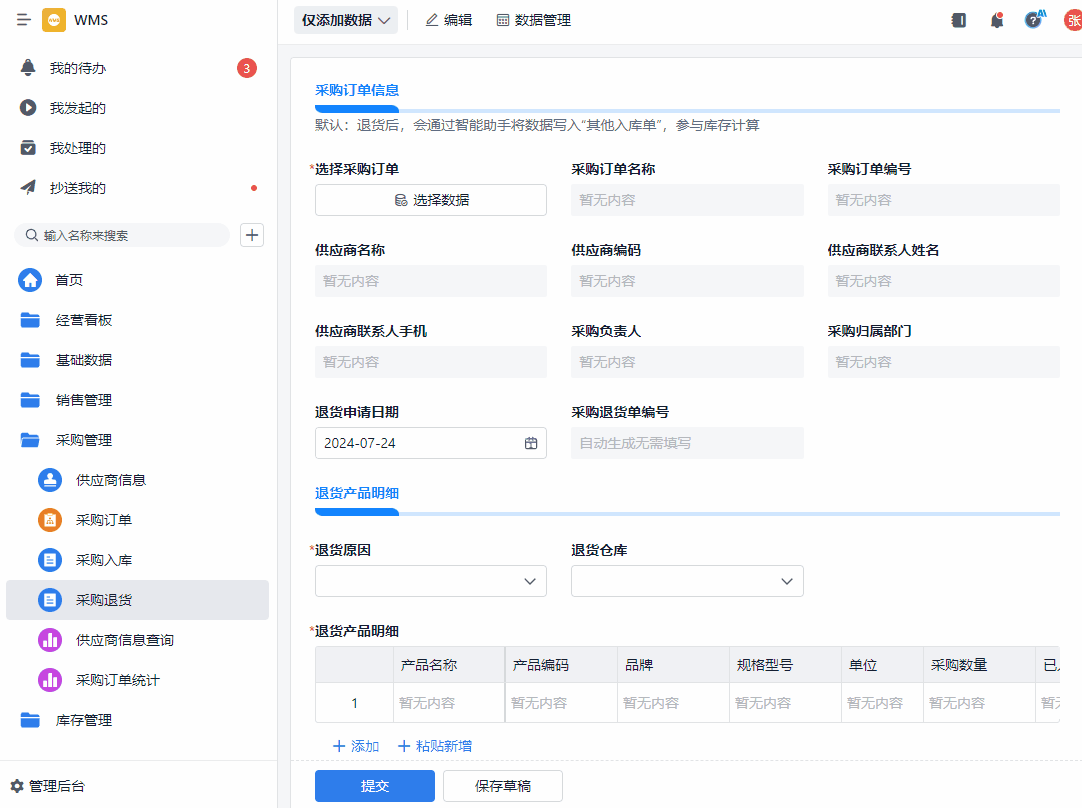The height and width of the screenshot is (808, 1082).
Task: Click 保存草稿 button
Action: [x=503, y=786]
